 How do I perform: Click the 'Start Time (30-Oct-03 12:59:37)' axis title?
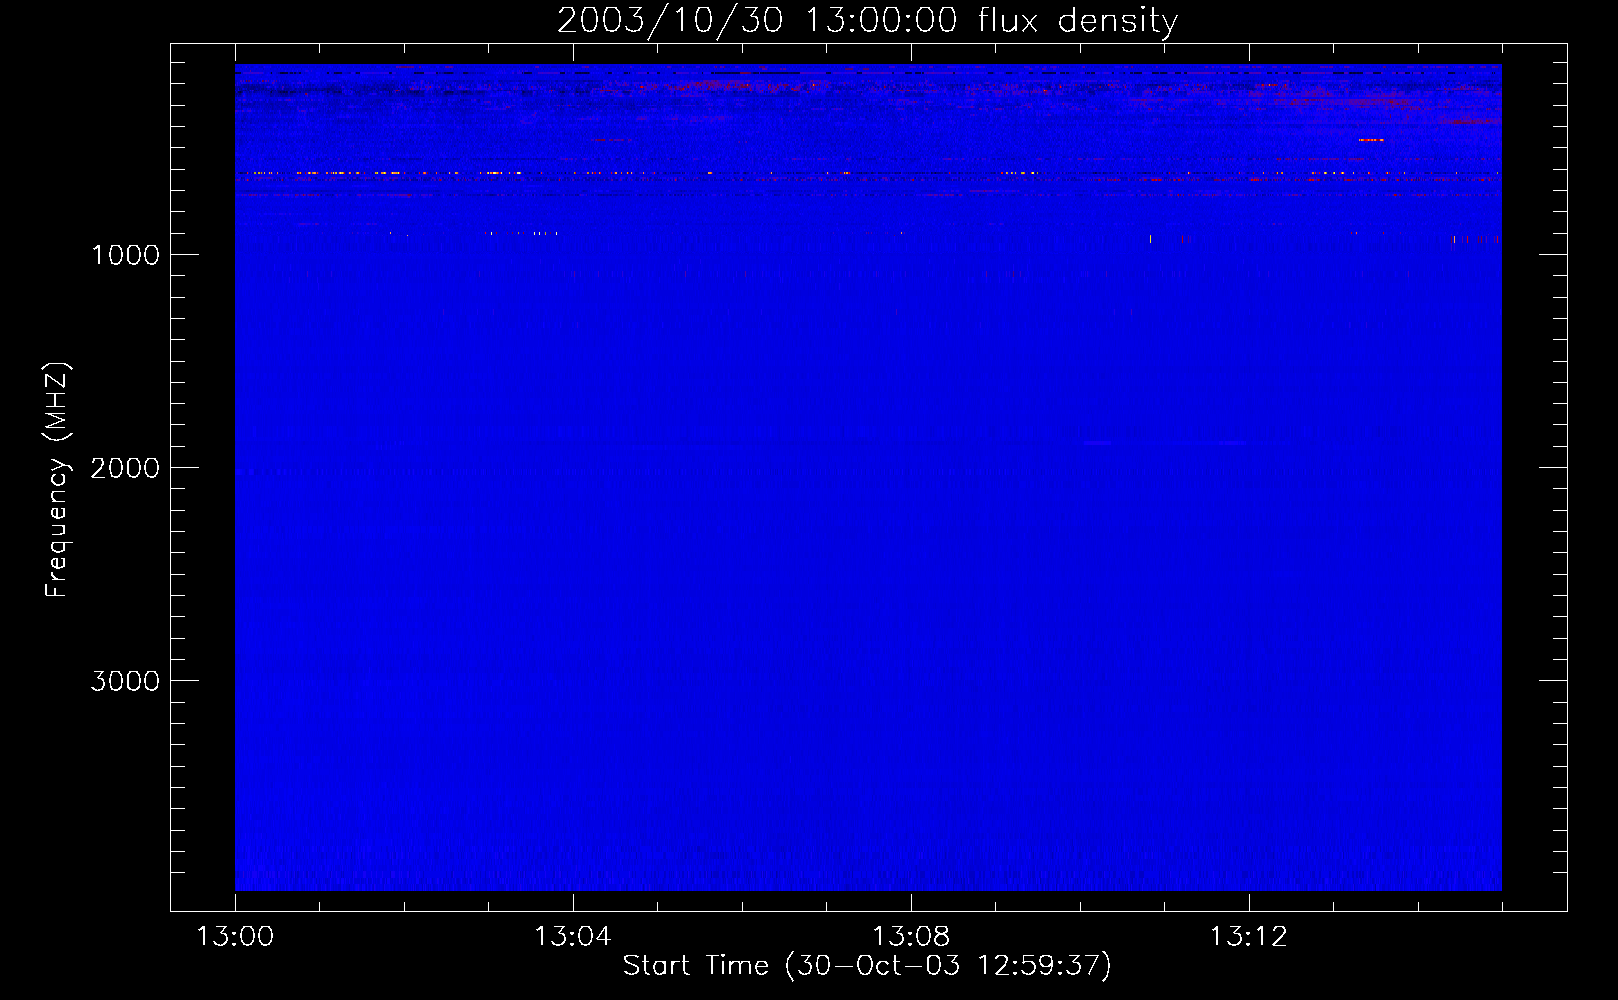(867, 966)
